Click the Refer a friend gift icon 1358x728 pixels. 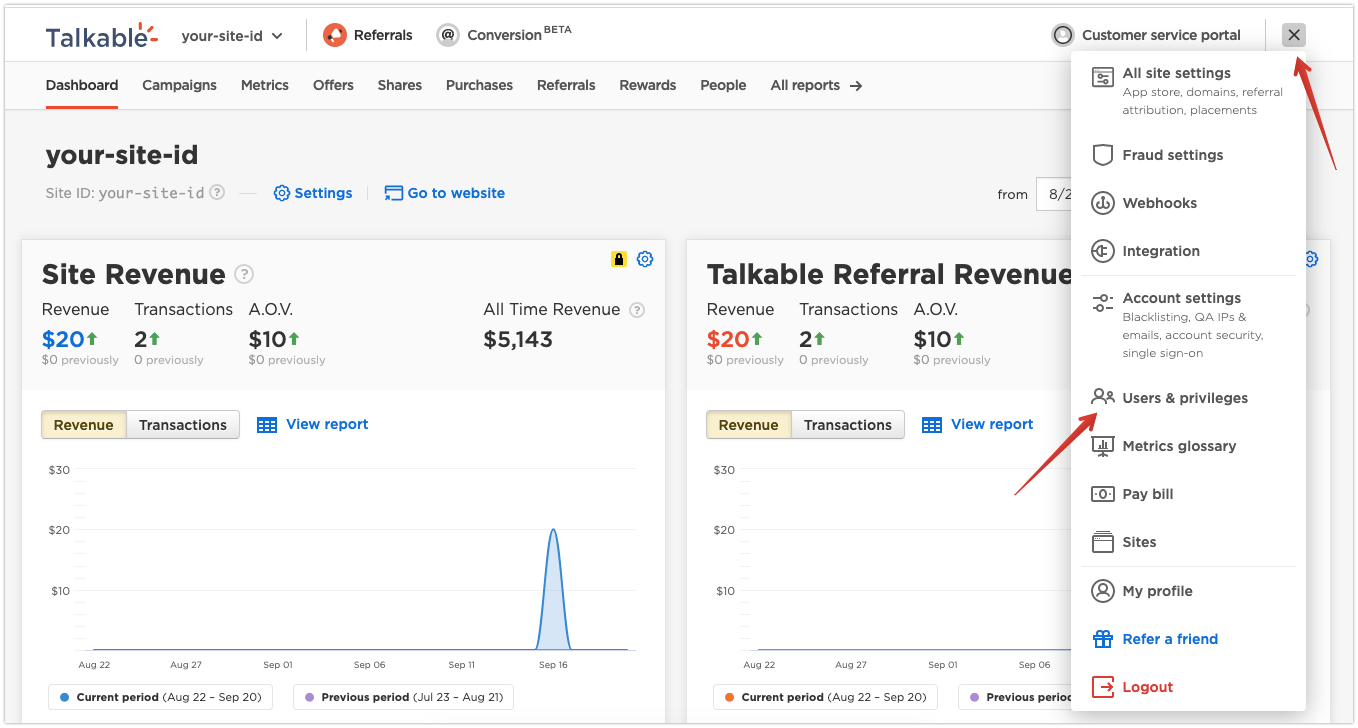[1102, 639]
